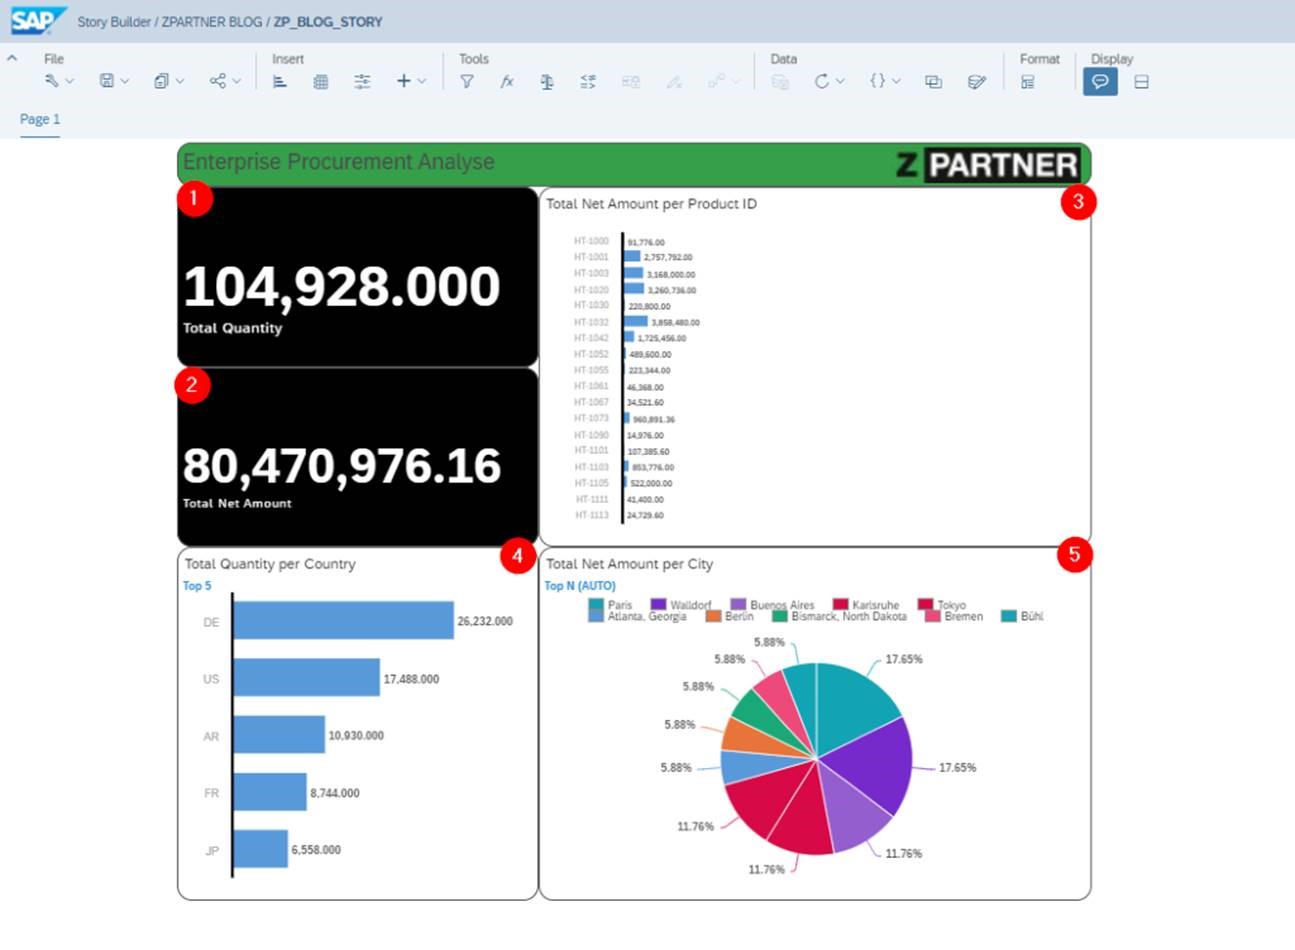Select the DE bar in country chart
This screenshot has width=1295, height=950.
tap(343, 621)
